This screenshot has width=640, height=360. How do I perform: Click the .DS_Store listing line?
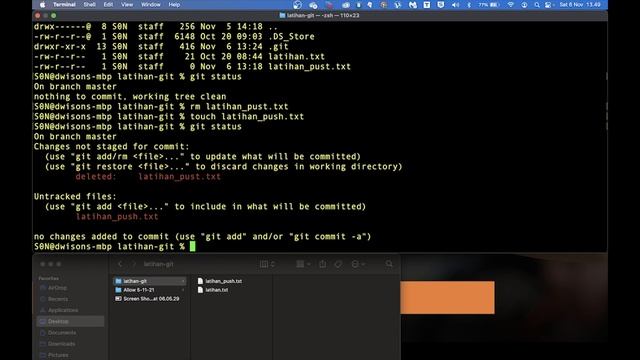[x=174, y=37]
